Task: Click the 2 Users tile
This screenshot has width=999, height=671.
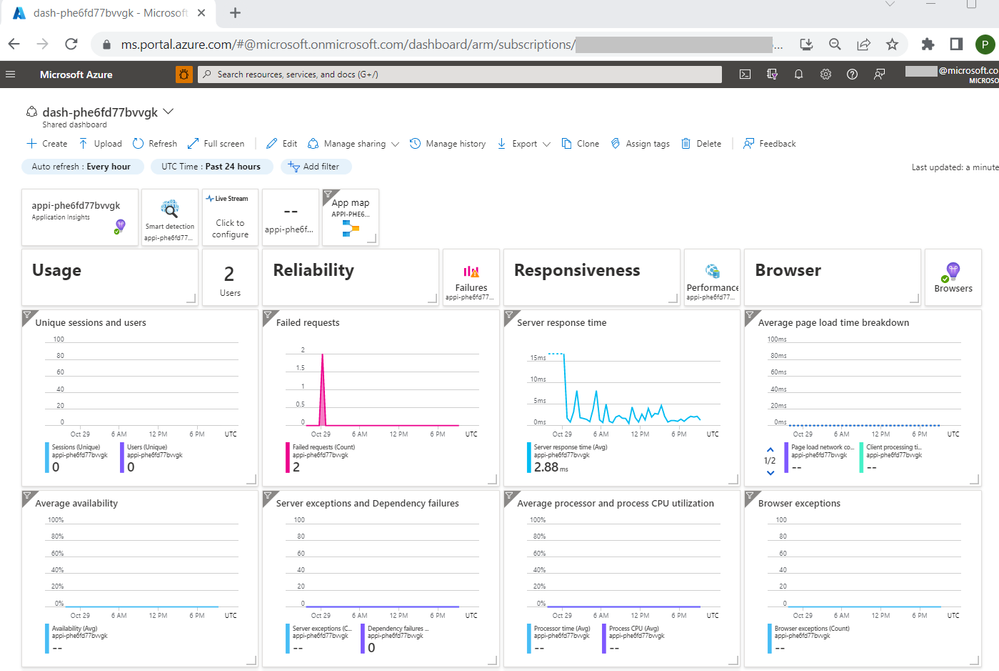Action: (x=230, y=277)
